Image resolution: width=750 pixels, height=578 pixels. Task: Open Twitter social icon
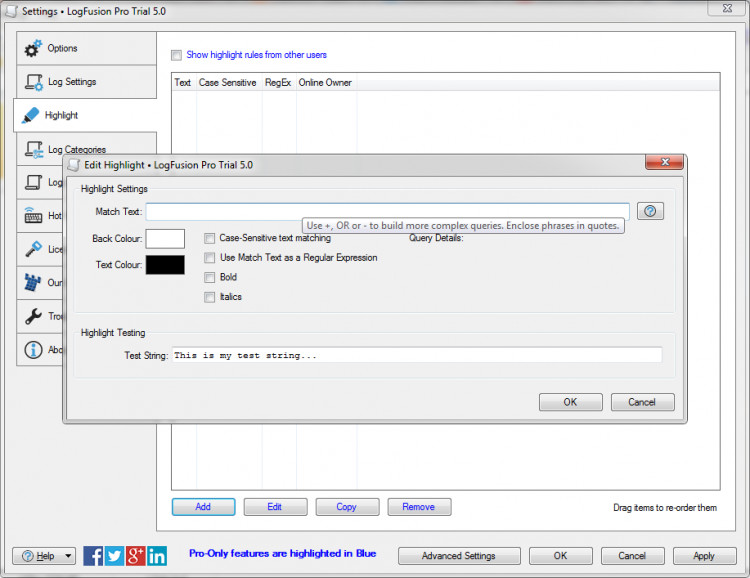click(114, 556)
